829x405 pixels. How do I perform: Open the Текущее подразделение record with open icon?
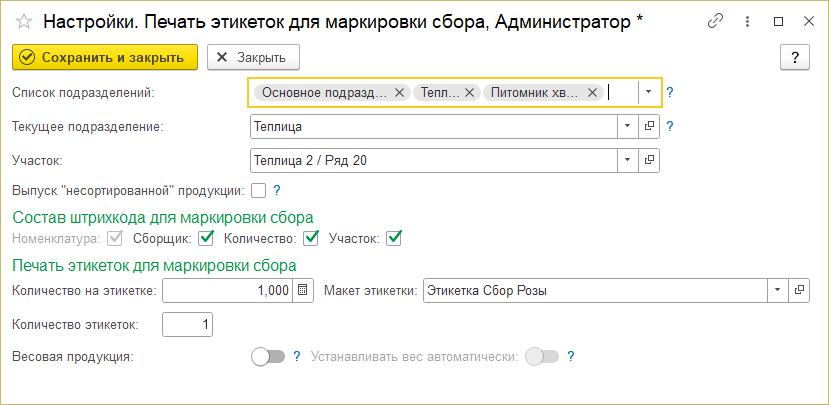point(649,126)
